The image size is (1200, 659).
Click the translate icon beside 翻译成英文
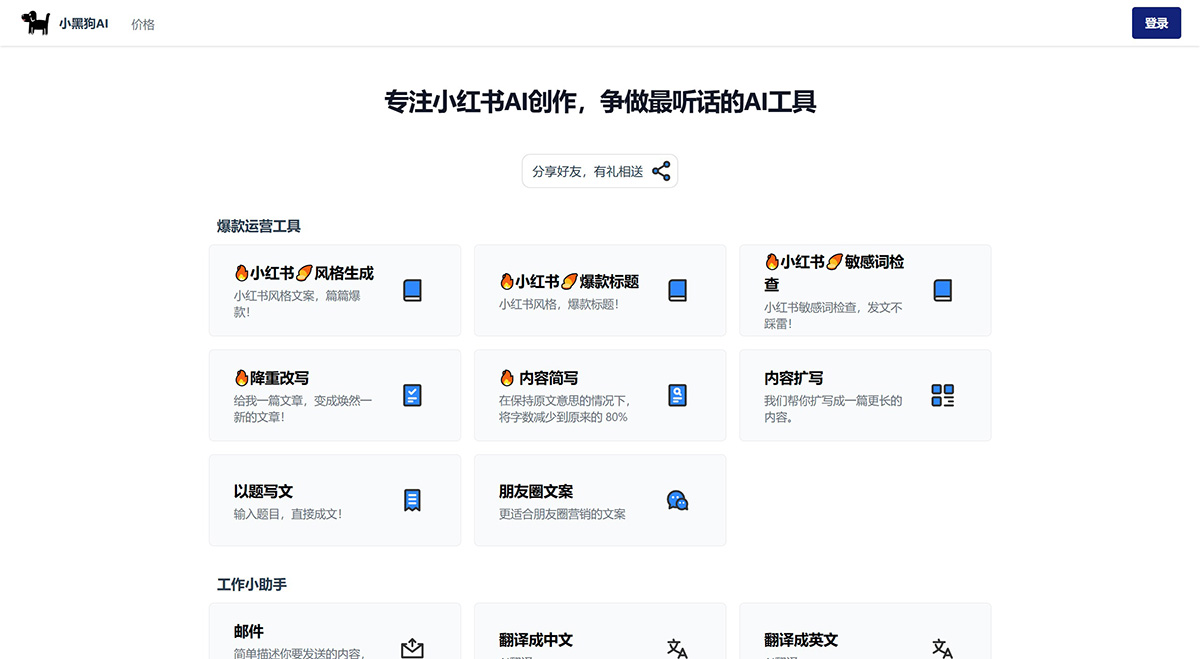943,648
